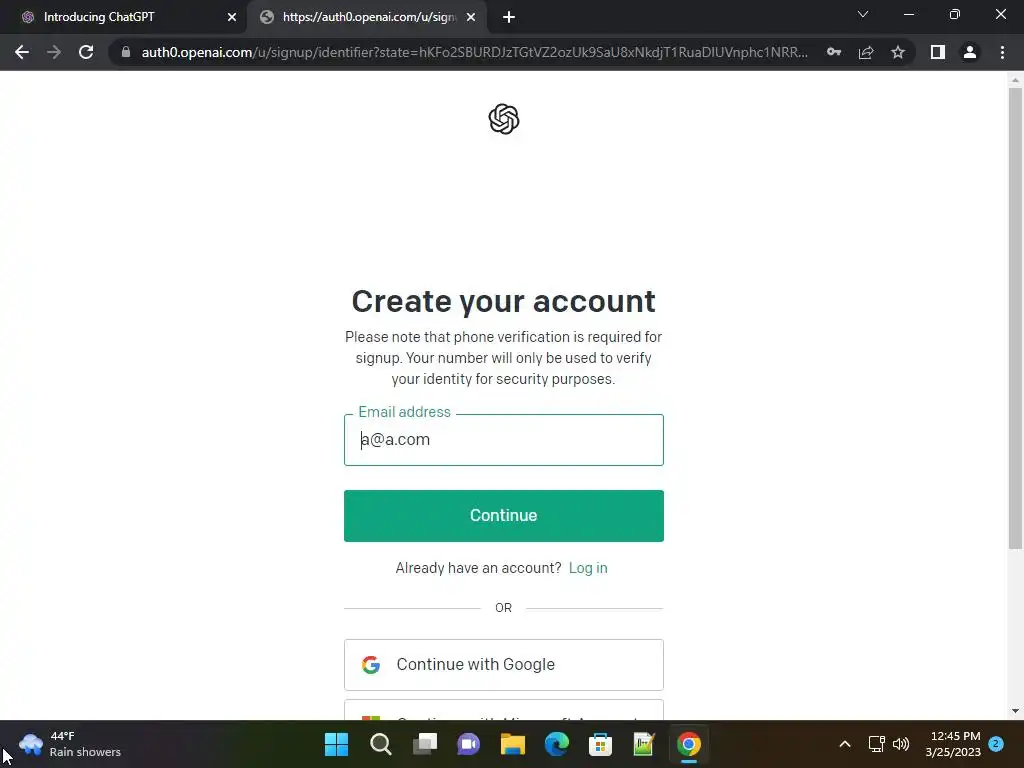Launch File Explorer from taskbar
This screenshot has height=768, width=1024.
tap(513, 744)
